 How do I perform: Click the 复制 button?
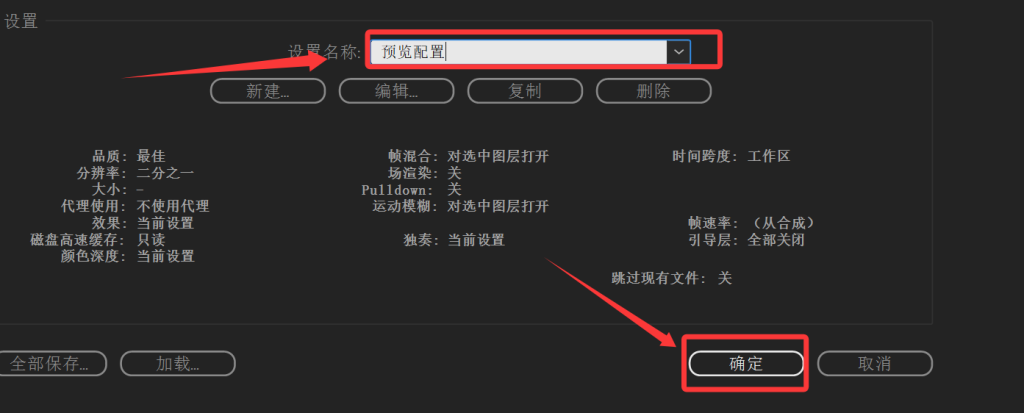click(525, 91)
